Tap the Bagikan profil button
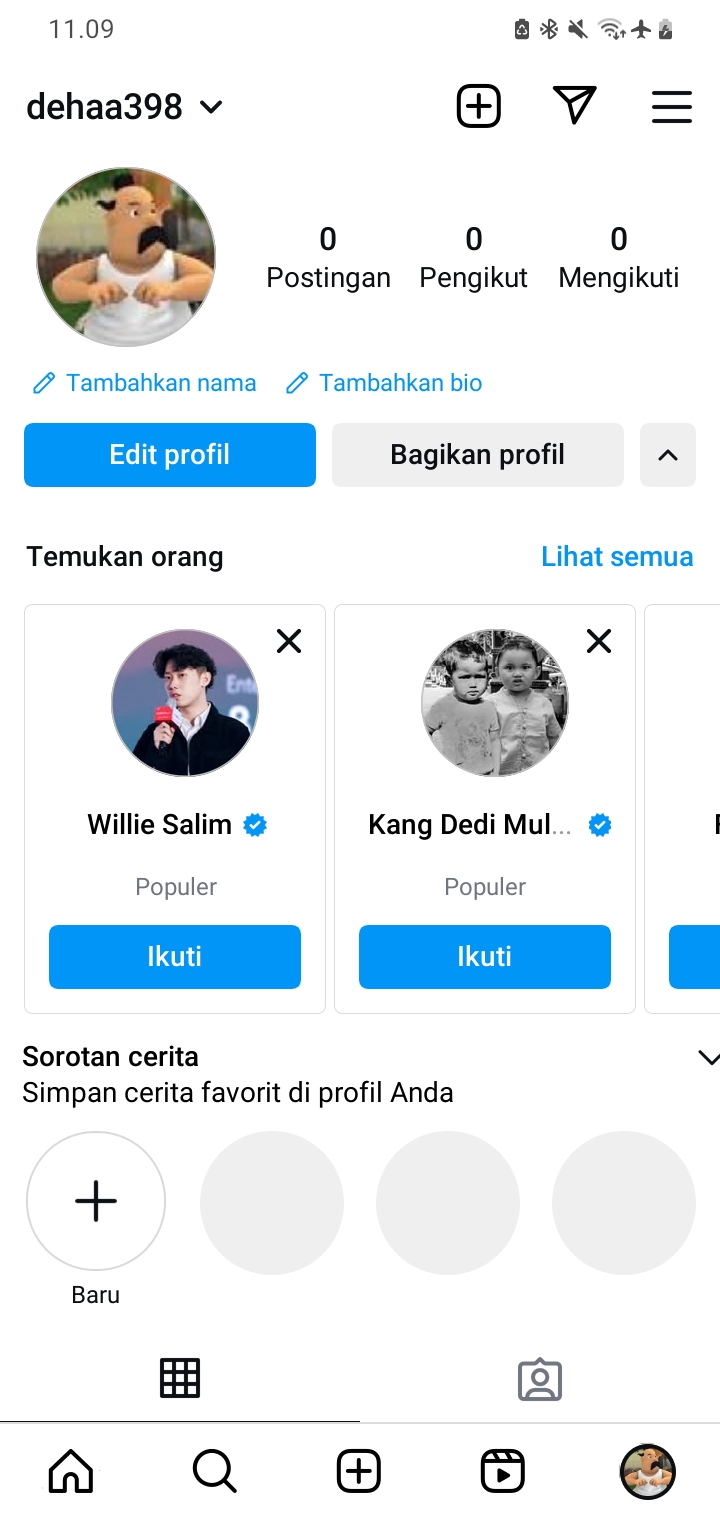This screenshot has height=1520, width=720. pos(477,455)
